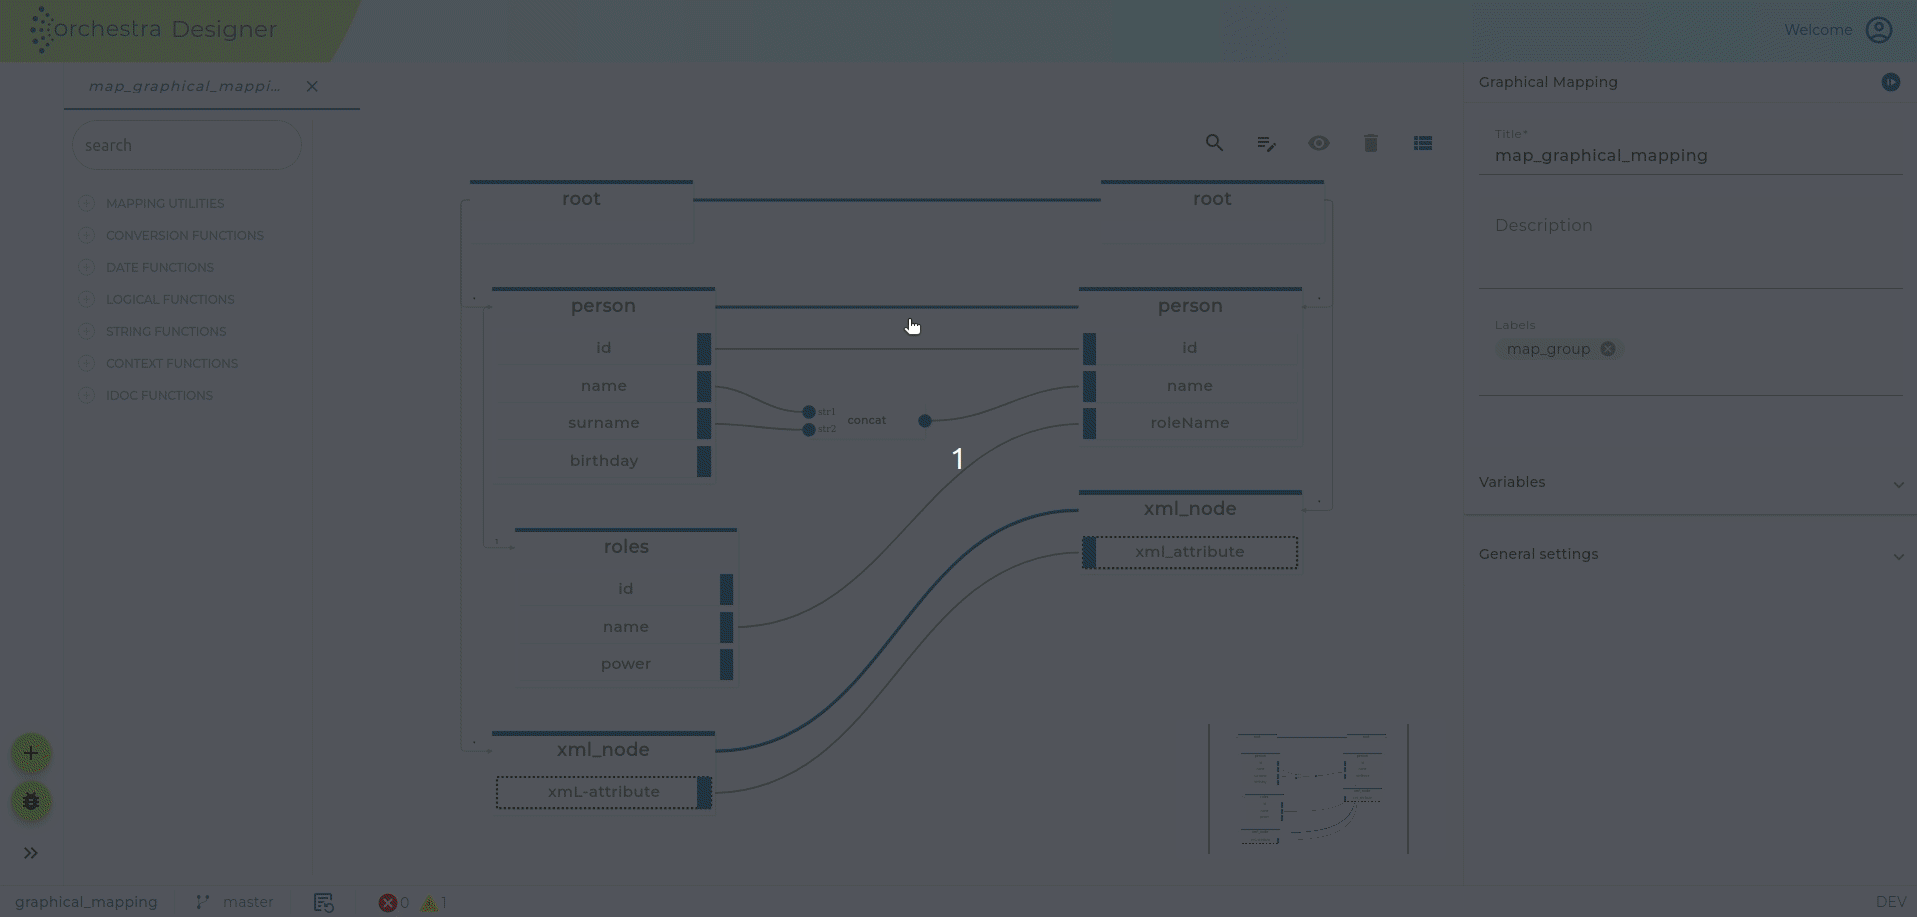The image size is (1917, 917).
Task: Click the master branch name in status bar
Action: (248, 902)
